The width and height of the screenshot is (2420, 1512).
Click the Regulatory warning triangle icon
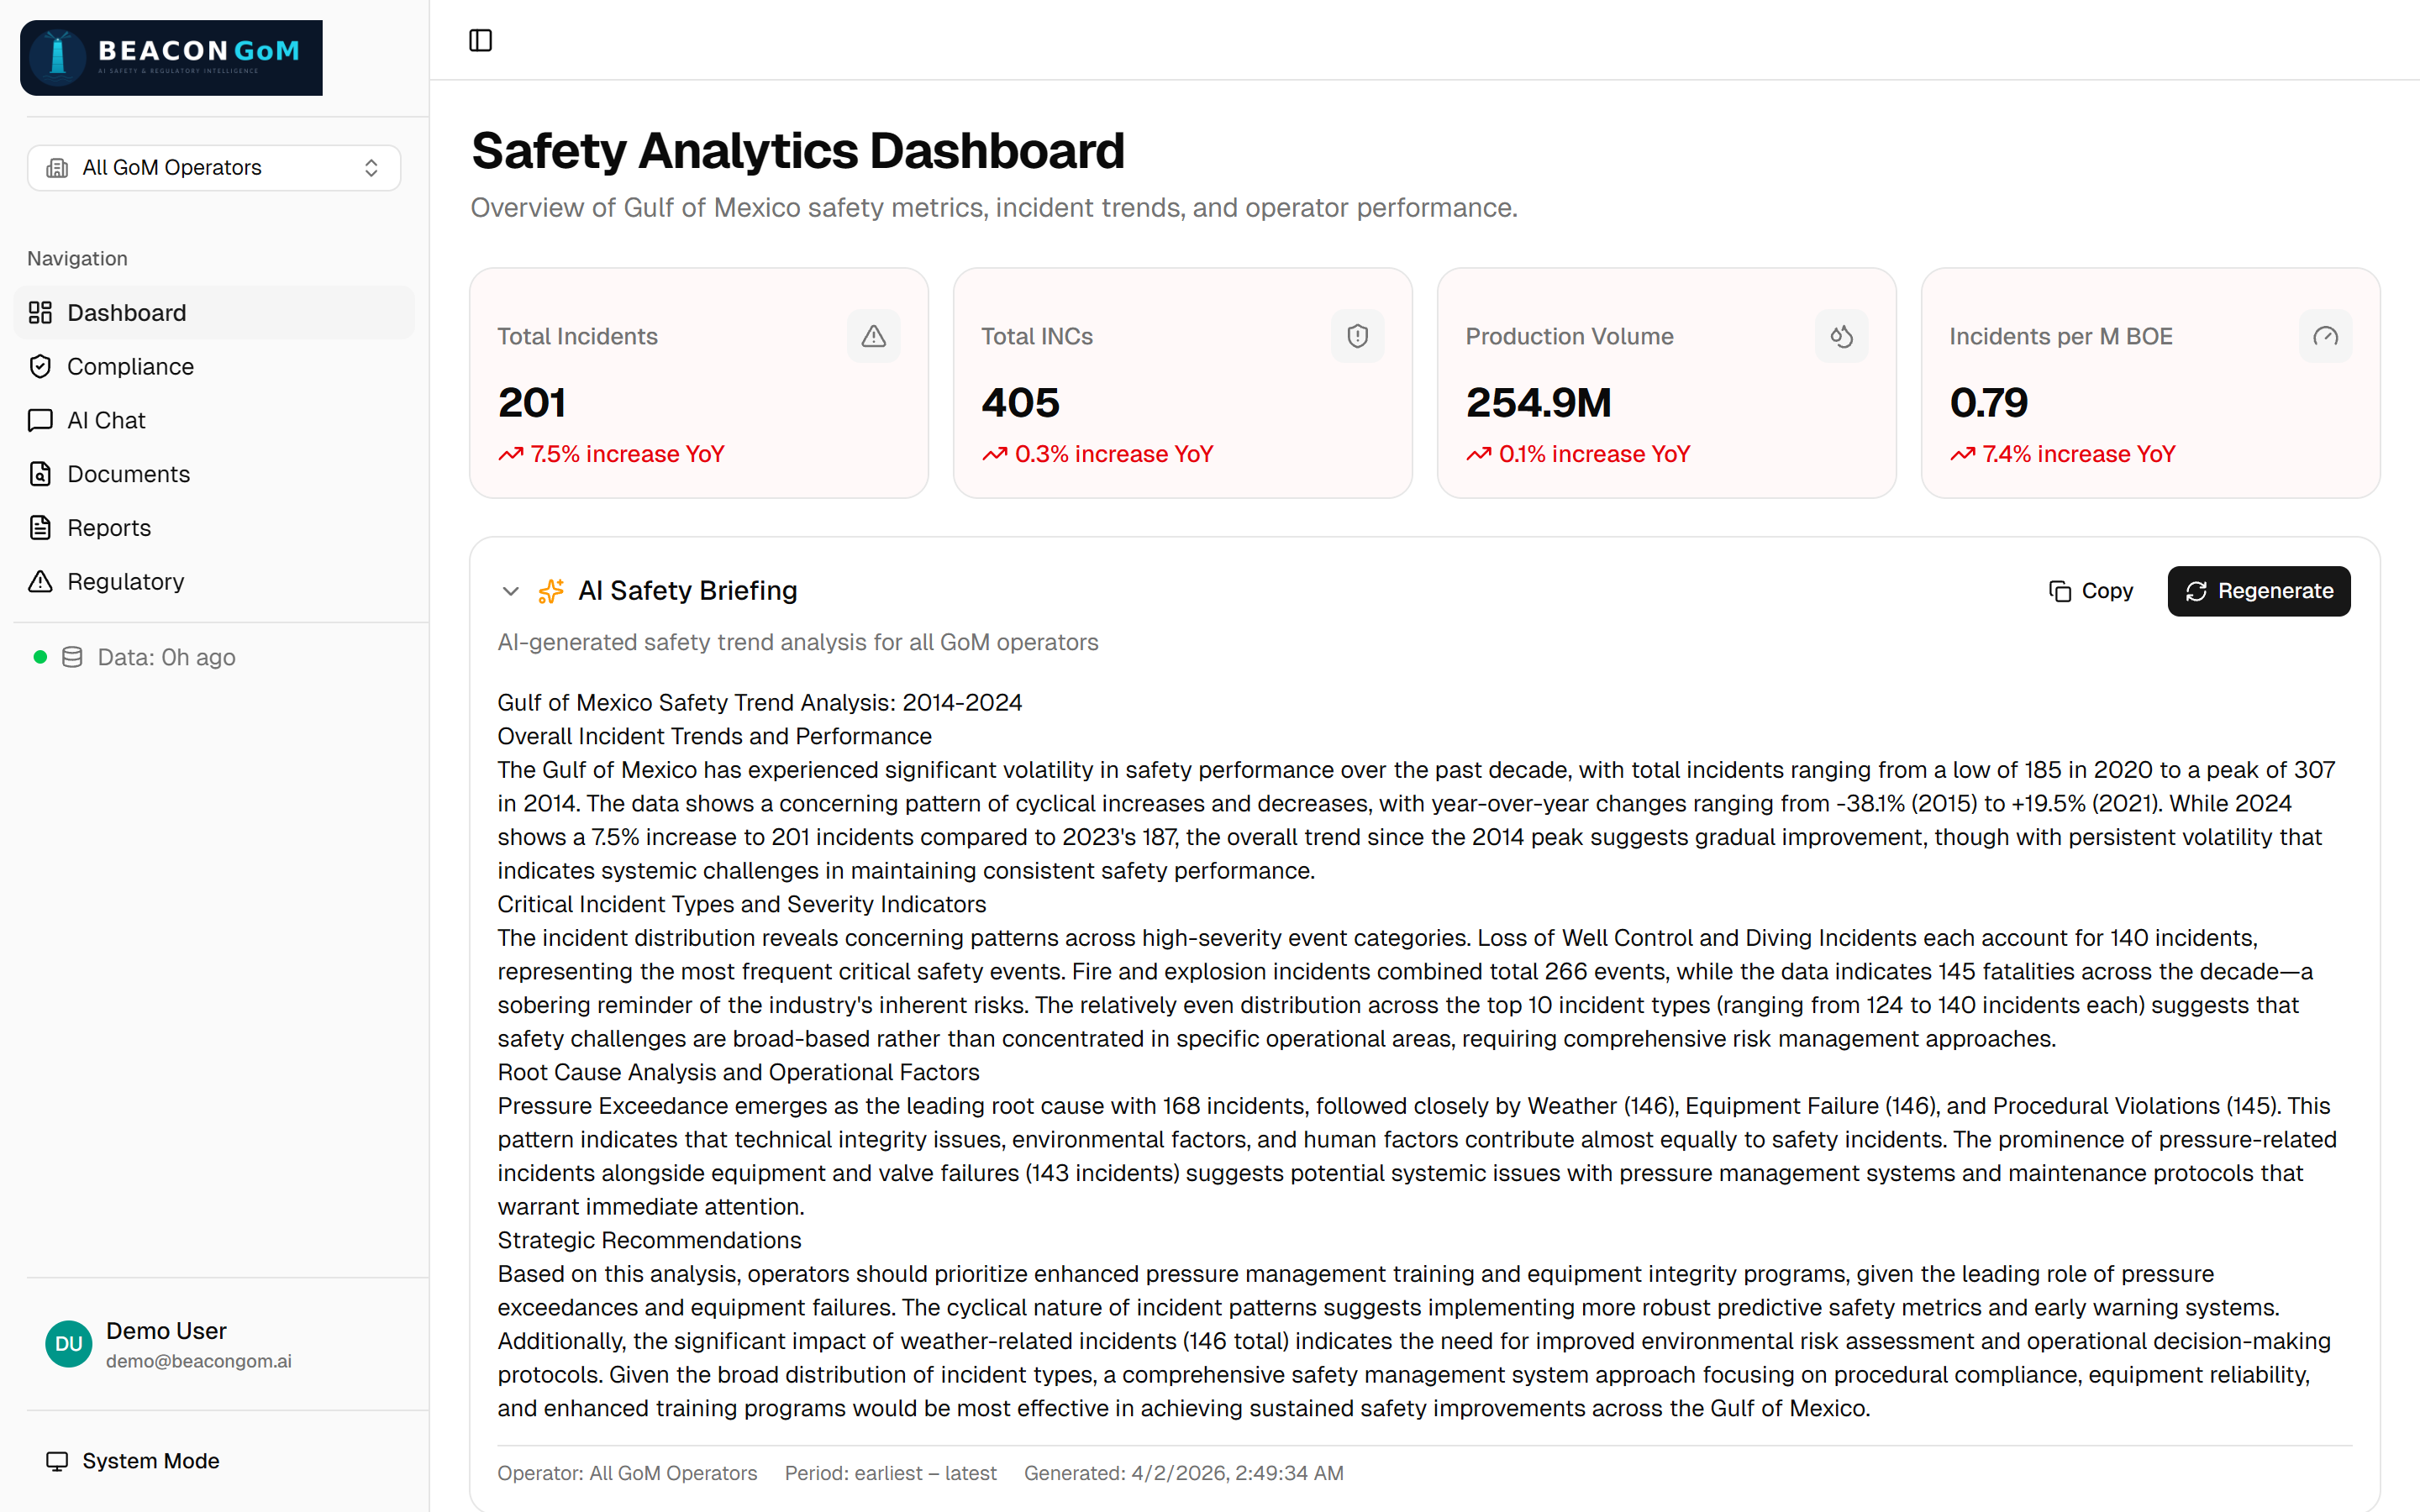click(x=40, y=581)
